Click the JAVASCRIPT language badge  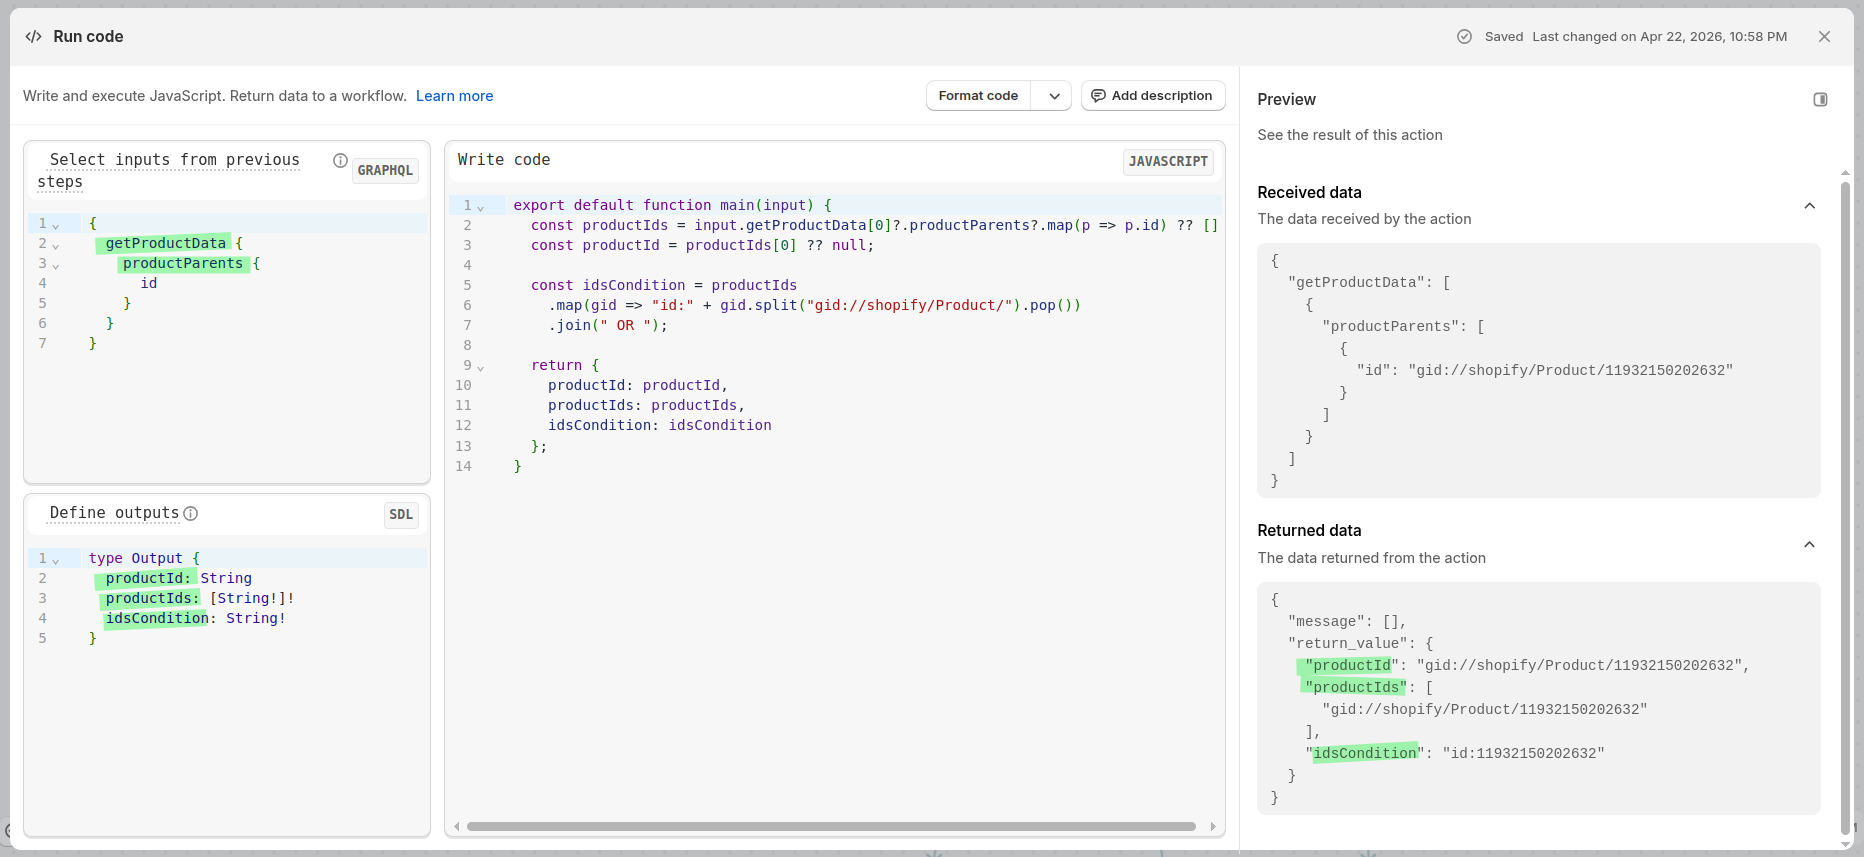coord(1167,162)
